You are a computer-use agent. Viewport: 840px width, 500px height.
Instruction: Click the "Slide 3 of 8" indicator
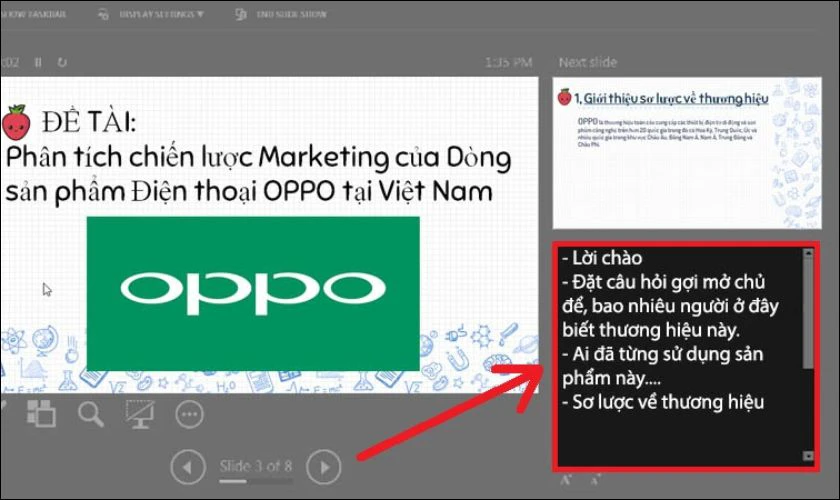(x=256, y=466)
